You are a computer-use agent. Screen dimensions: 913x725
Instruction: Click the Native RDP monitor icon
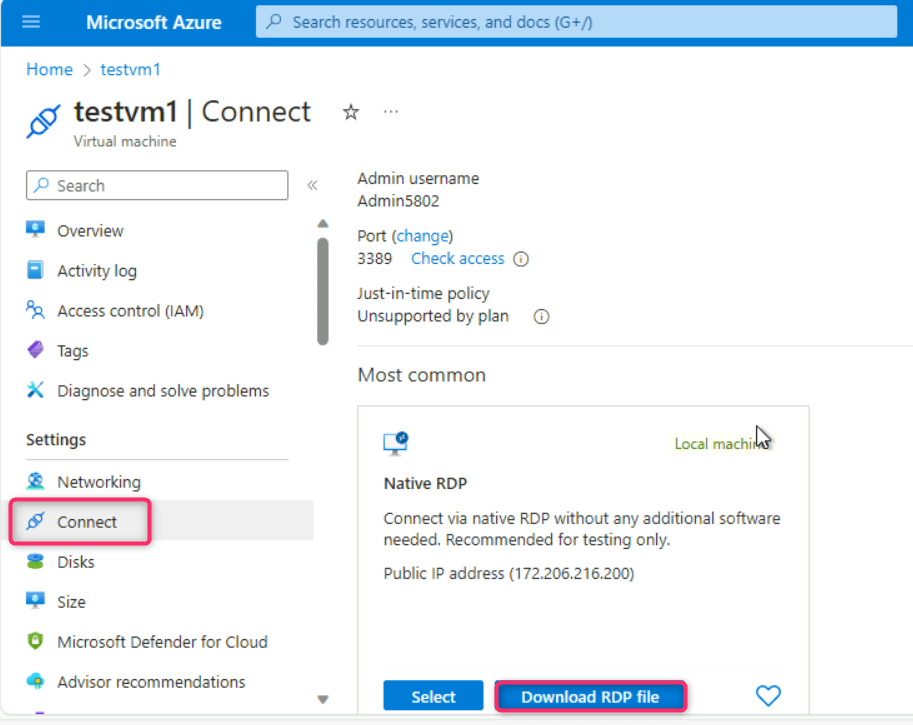click(x=396, y=443)
